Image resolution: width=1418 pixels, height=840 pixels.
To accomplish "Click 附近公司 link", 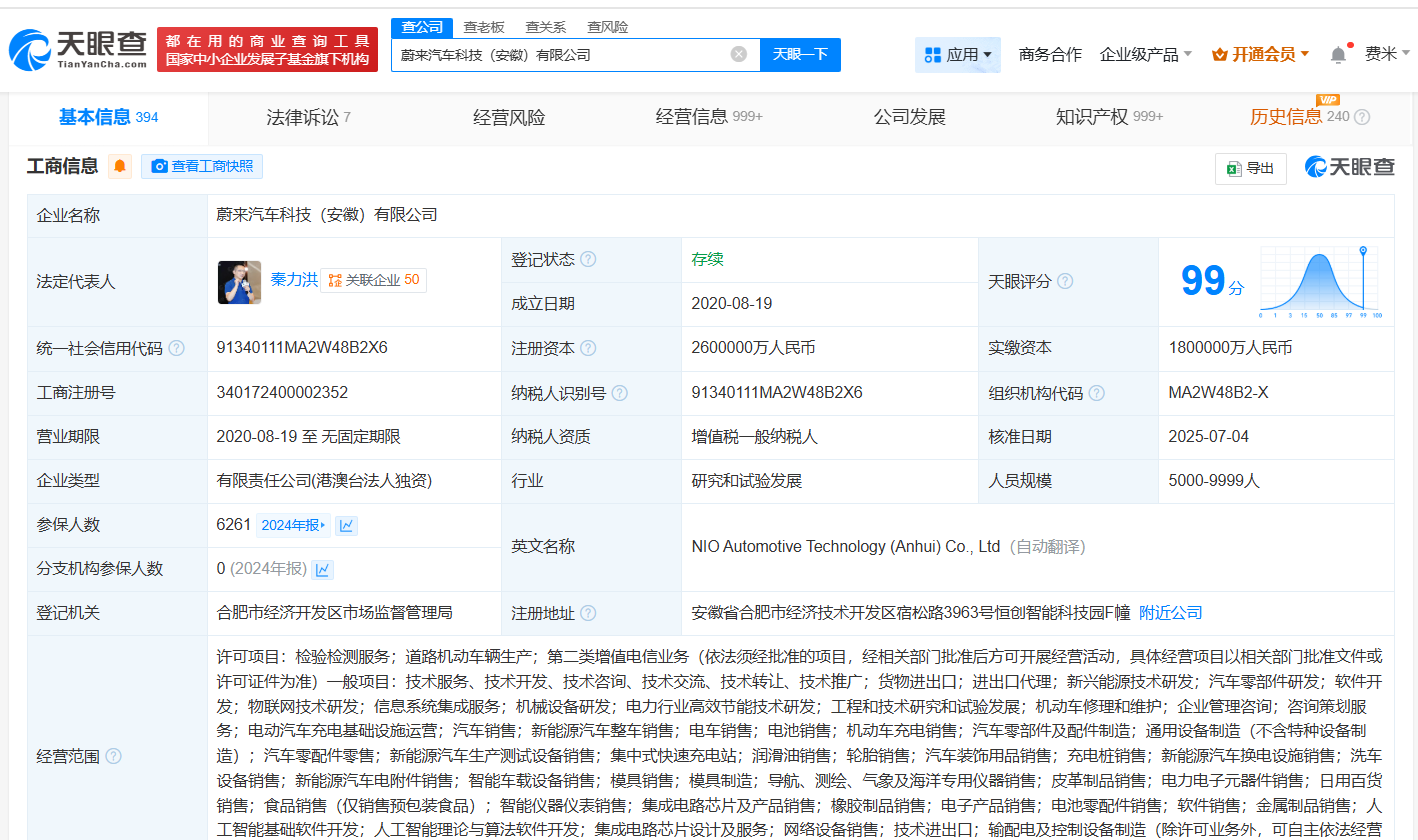I will [1171, 613].
